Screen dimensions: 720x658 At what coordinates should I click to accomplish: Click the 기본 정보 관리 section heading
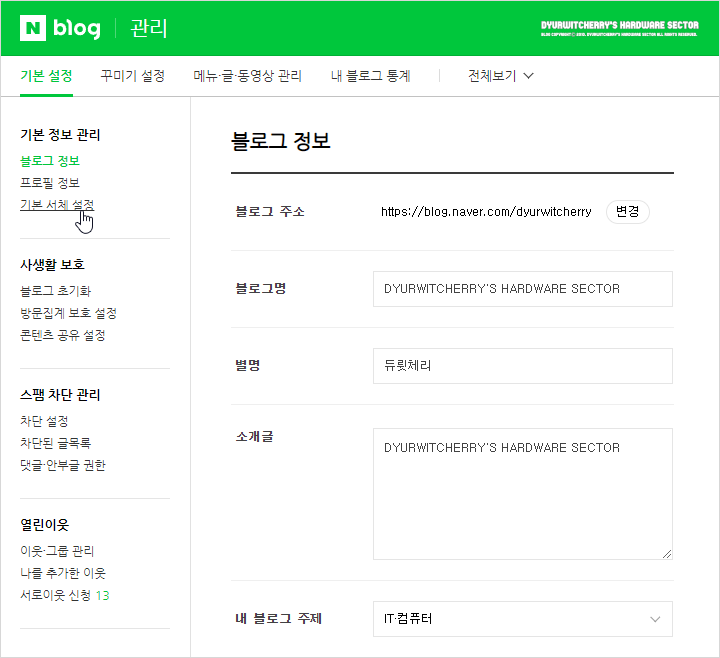tap(60, 135)
